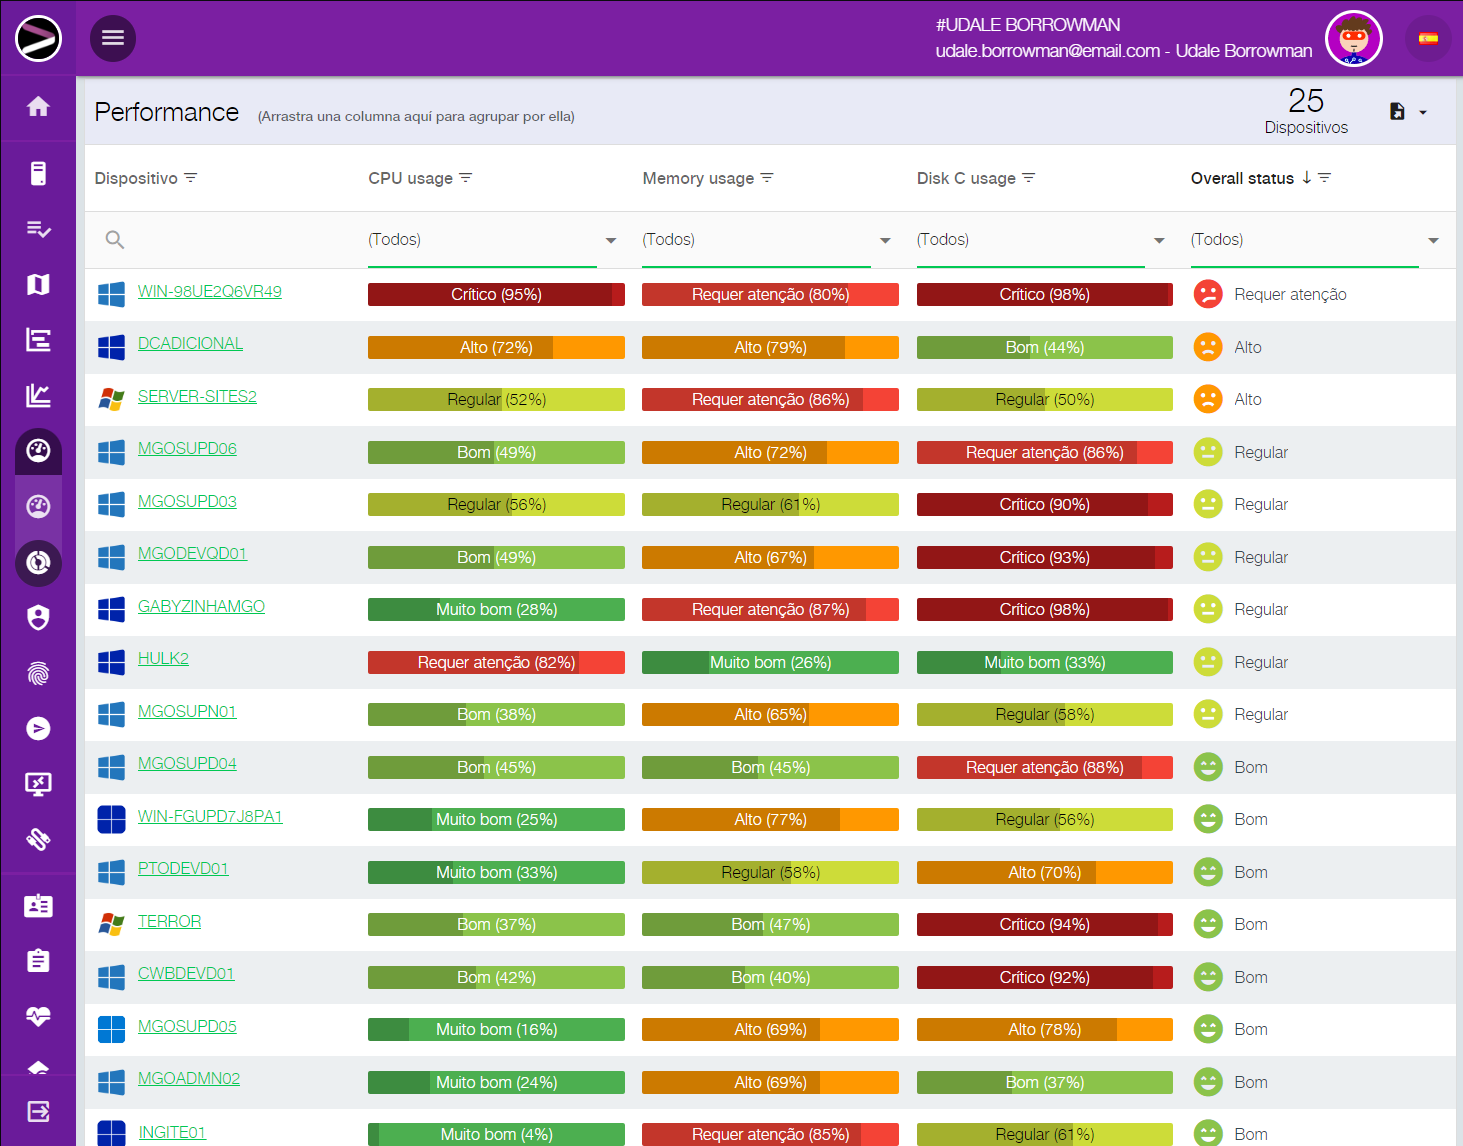Open the export file dropdown arrow

pos(1423,112)
